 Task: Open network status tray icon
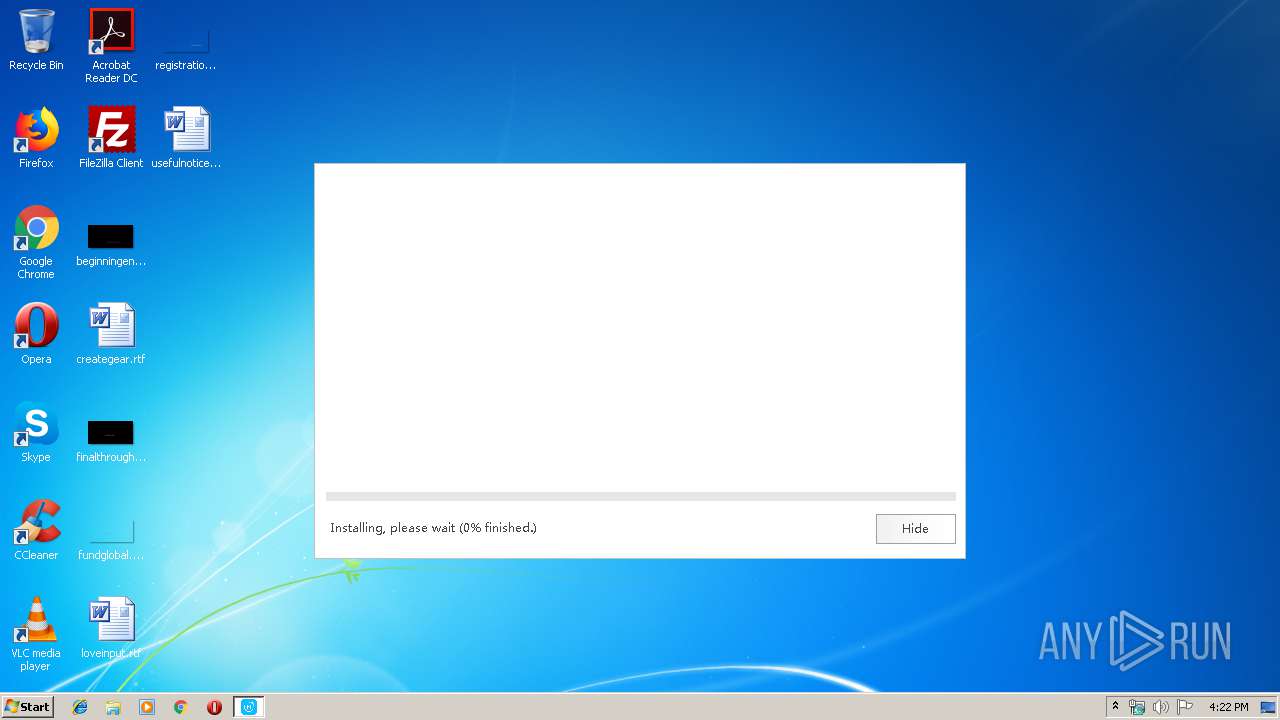(x=1137, y=707)
